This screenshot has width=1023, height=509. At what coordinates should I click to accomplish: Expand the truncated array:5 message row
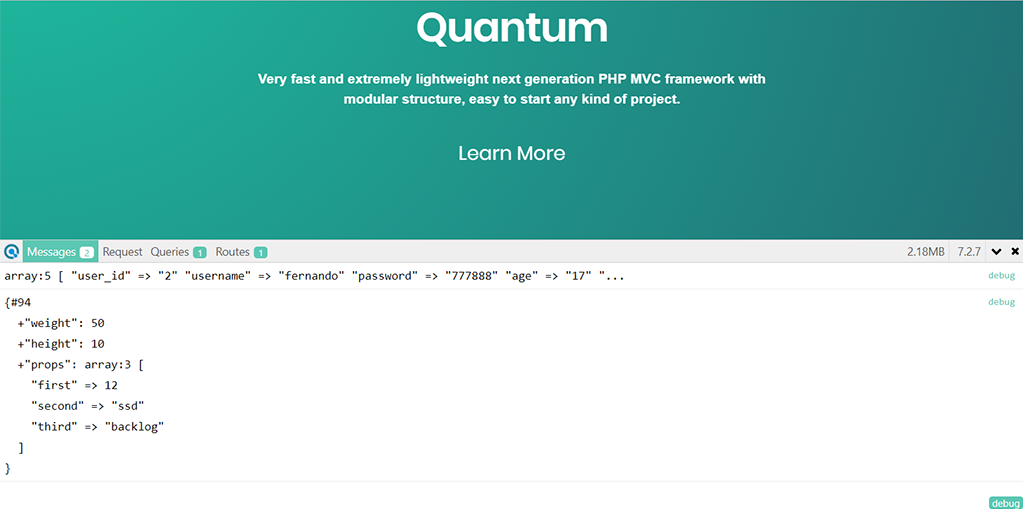314,276
